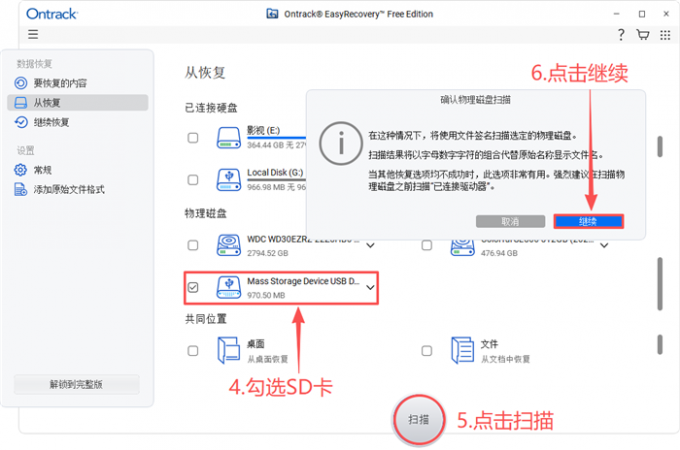The width and height of the screenshot is (680, 450).
Task: Click 继续 in the dialog
Action: point(588,222)
